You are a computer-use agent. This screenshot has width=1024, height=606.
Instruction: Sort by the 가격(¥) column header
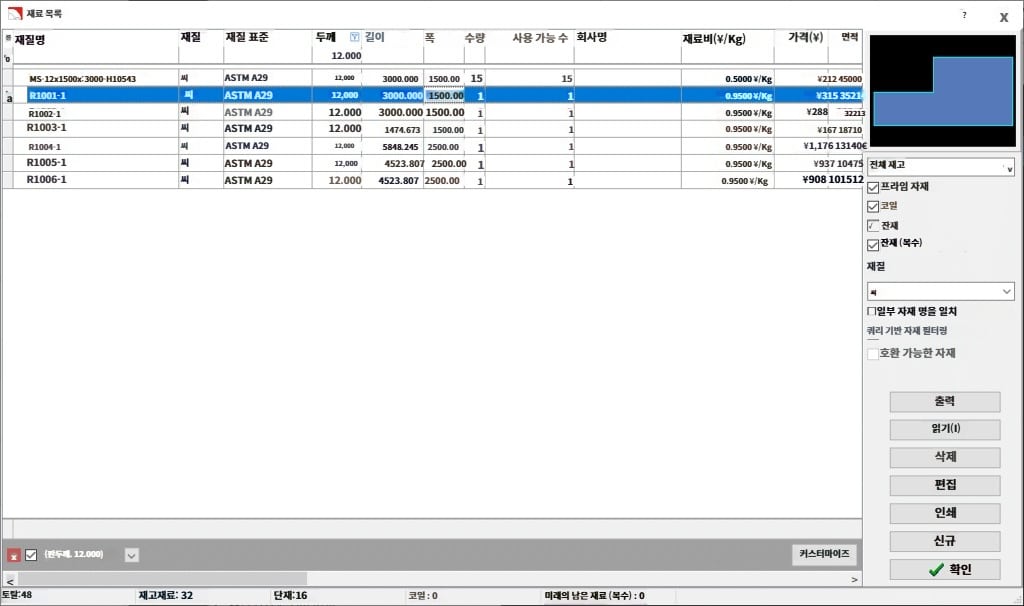pos(800,38)
